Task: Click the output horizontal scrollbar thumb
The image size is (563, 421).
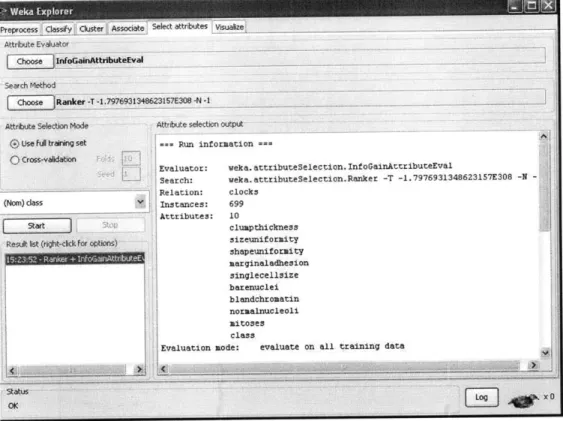Action: [344, 367]
